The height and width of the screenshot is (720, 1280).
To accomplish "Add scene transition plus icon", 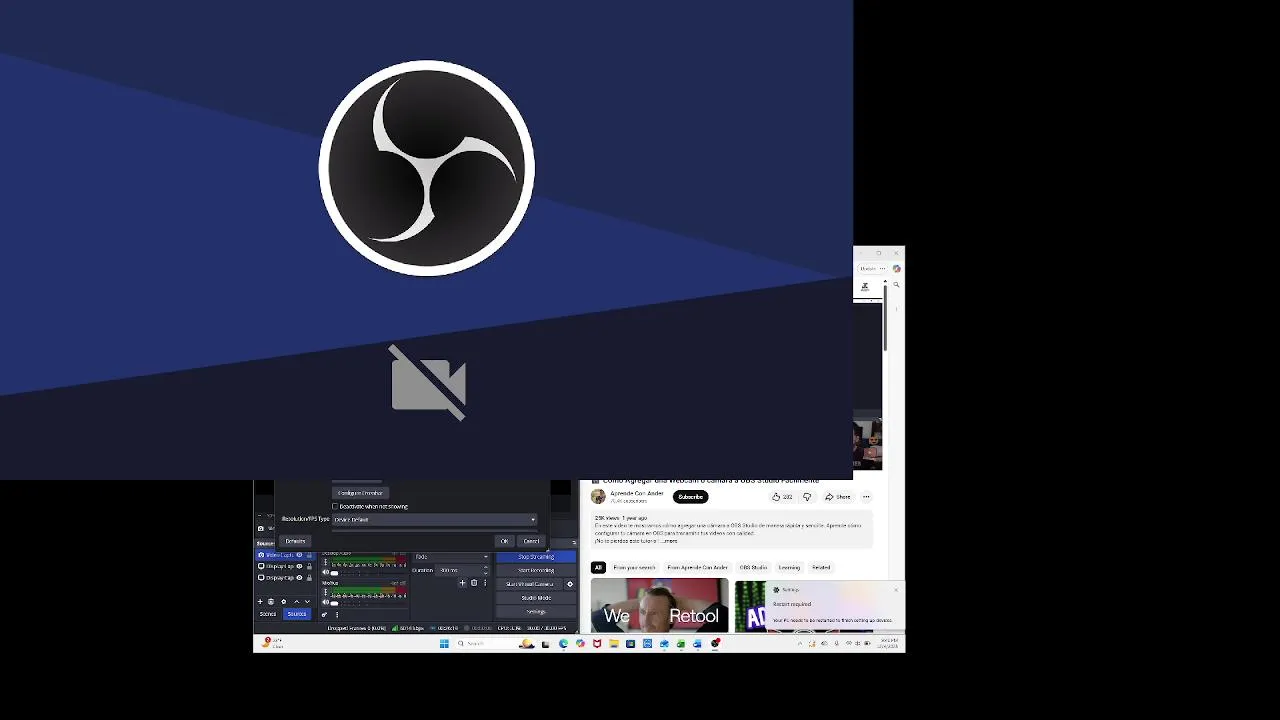I will pyautogui.click(x=462, y=583).
